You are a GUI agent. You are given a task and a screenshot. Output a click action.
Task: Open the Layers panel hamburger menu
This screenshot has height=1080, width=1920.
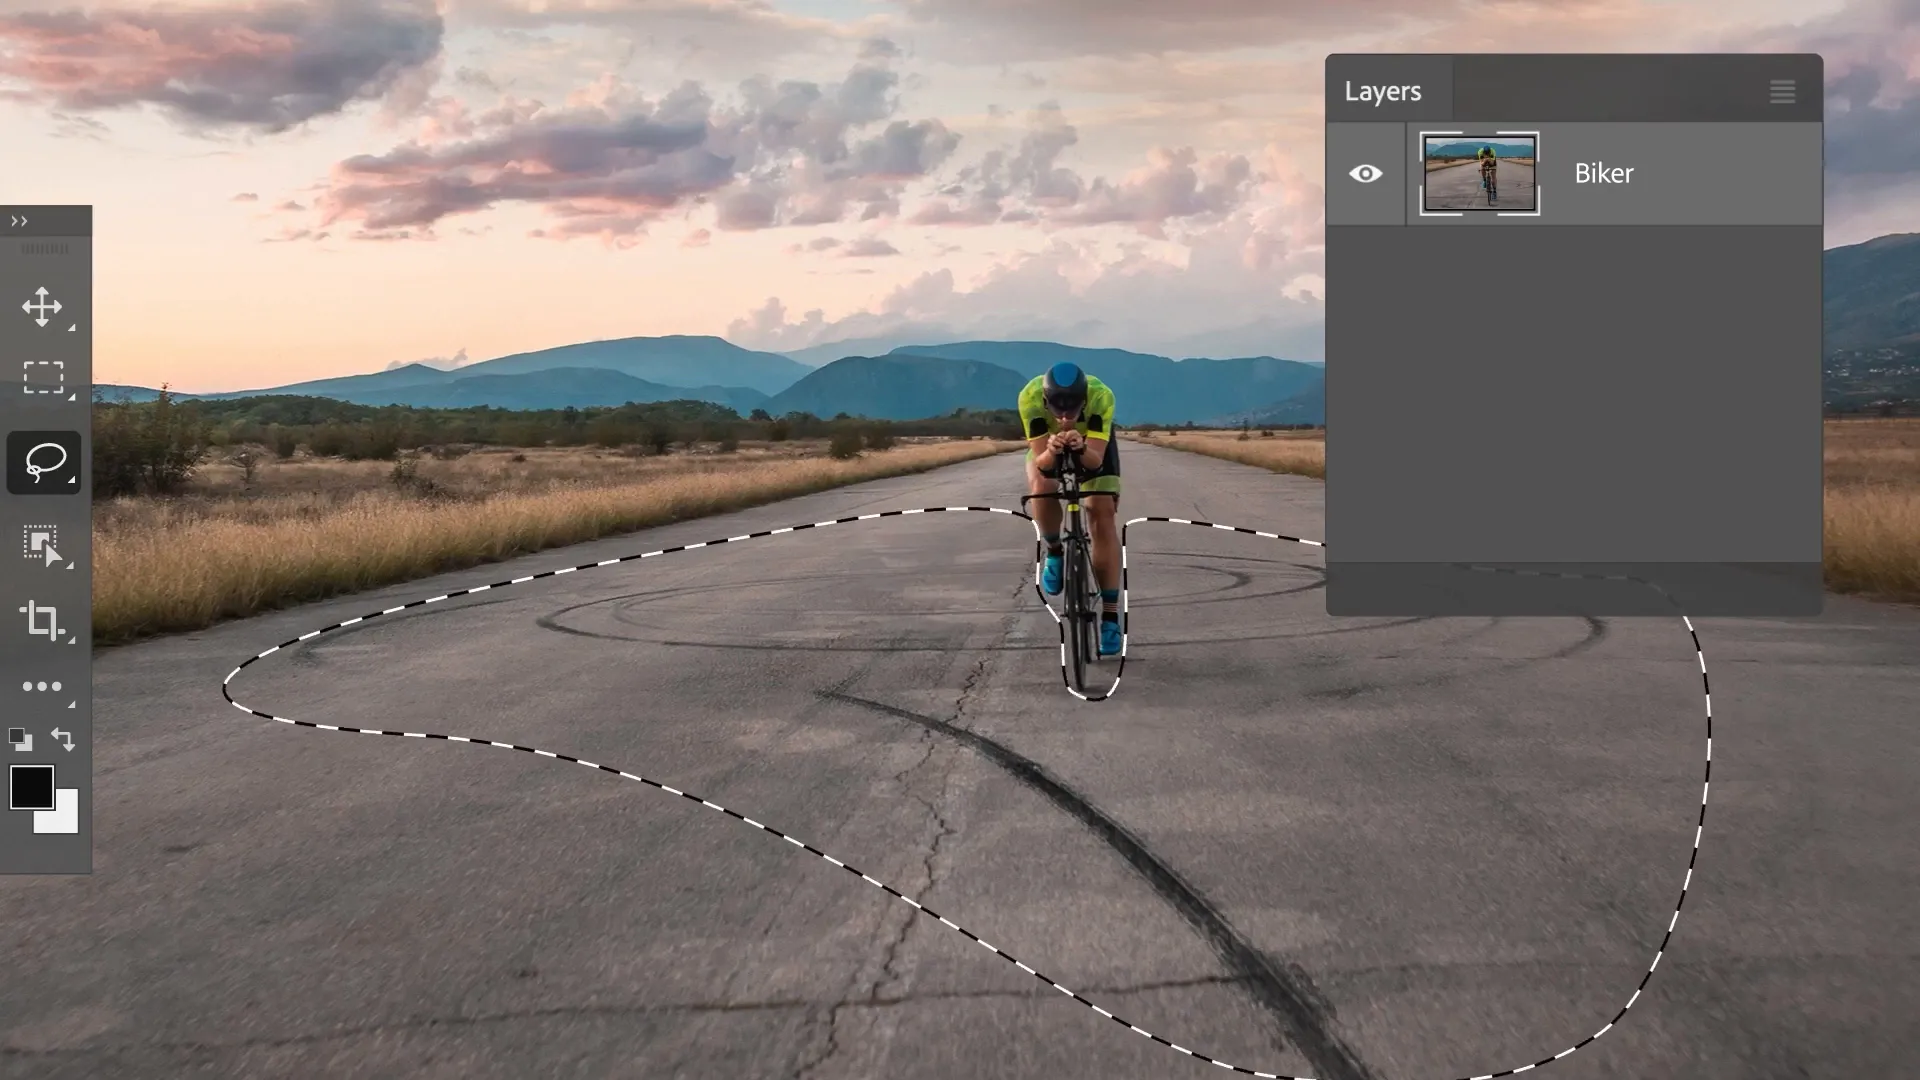(x=1783, y=91)
